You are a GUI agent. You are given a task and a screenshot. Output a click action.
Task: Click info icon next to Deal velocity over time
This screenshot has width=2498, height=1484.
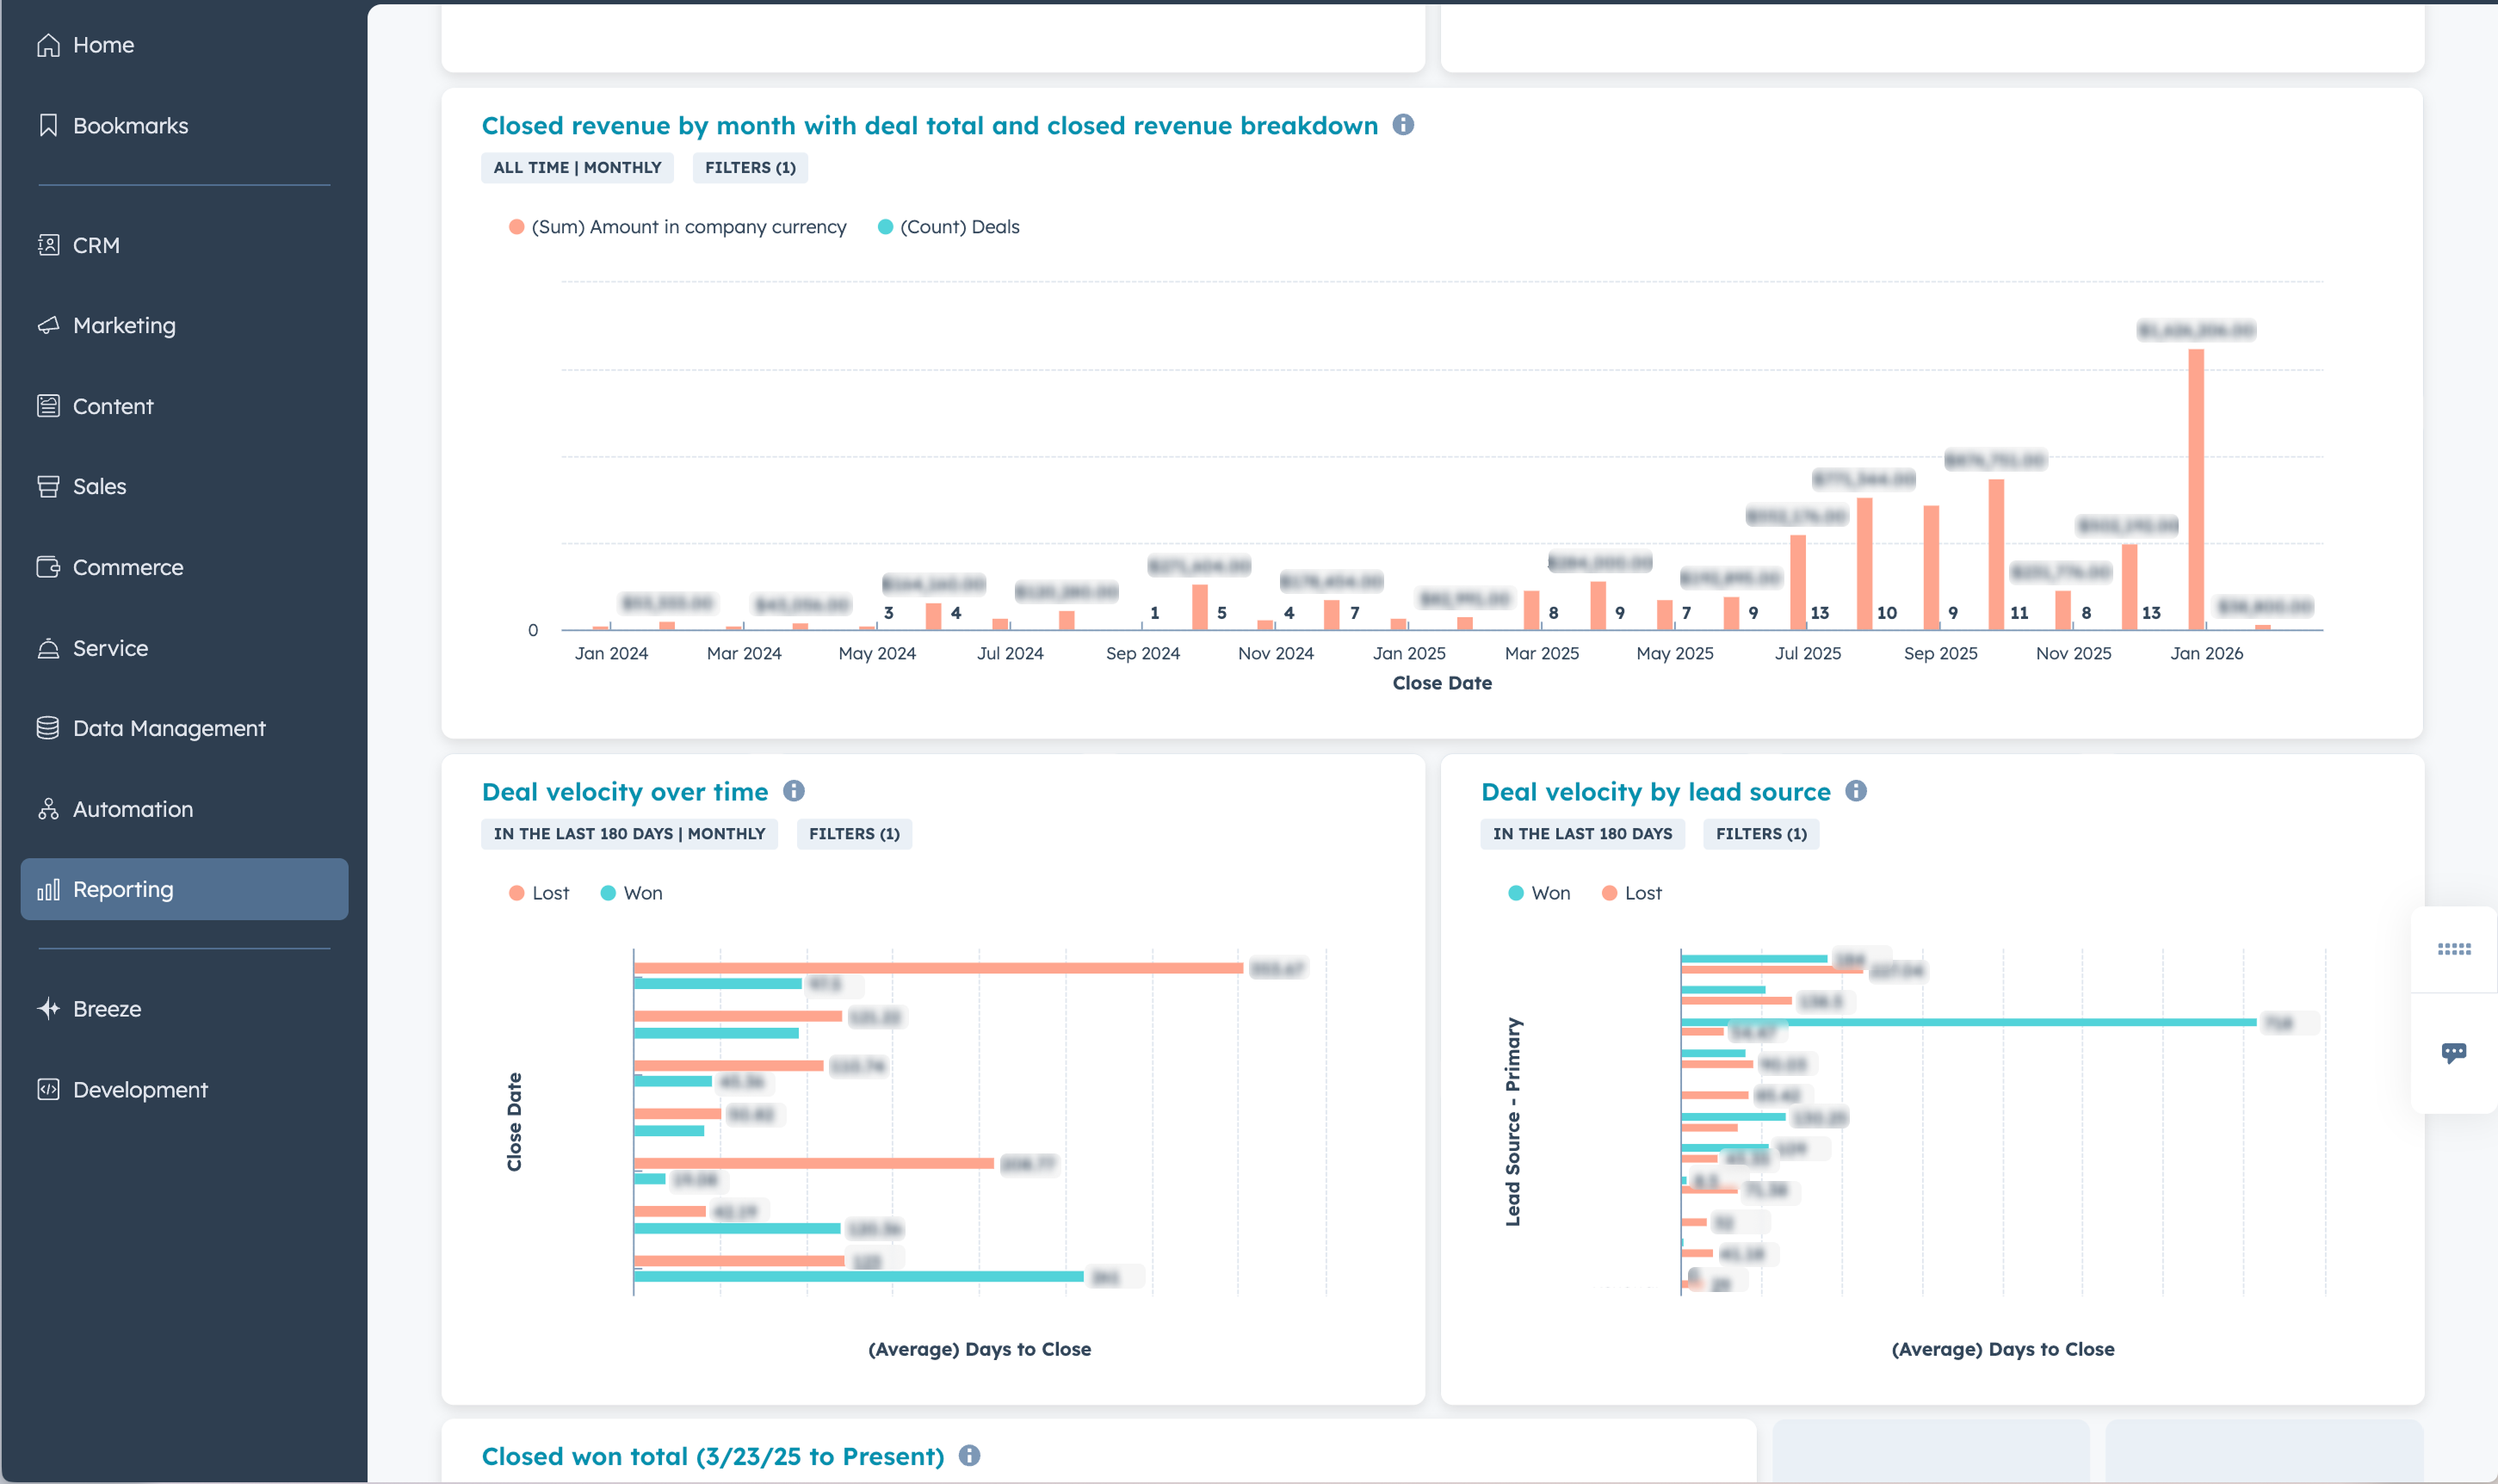(x=794, y=791)
